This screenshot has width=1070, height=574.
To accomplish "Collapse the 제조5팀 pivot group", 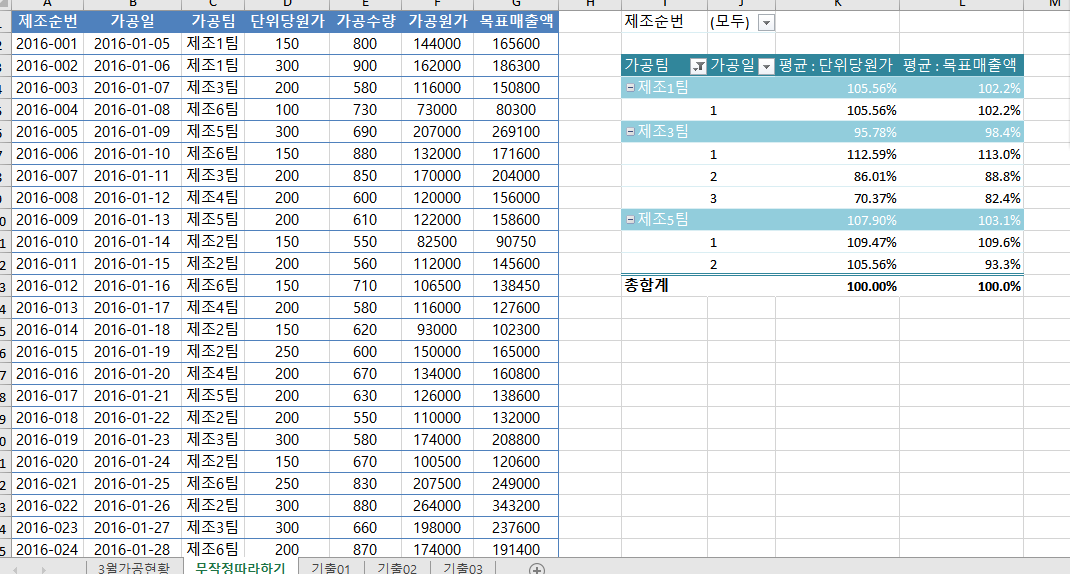I will point(629,220).
